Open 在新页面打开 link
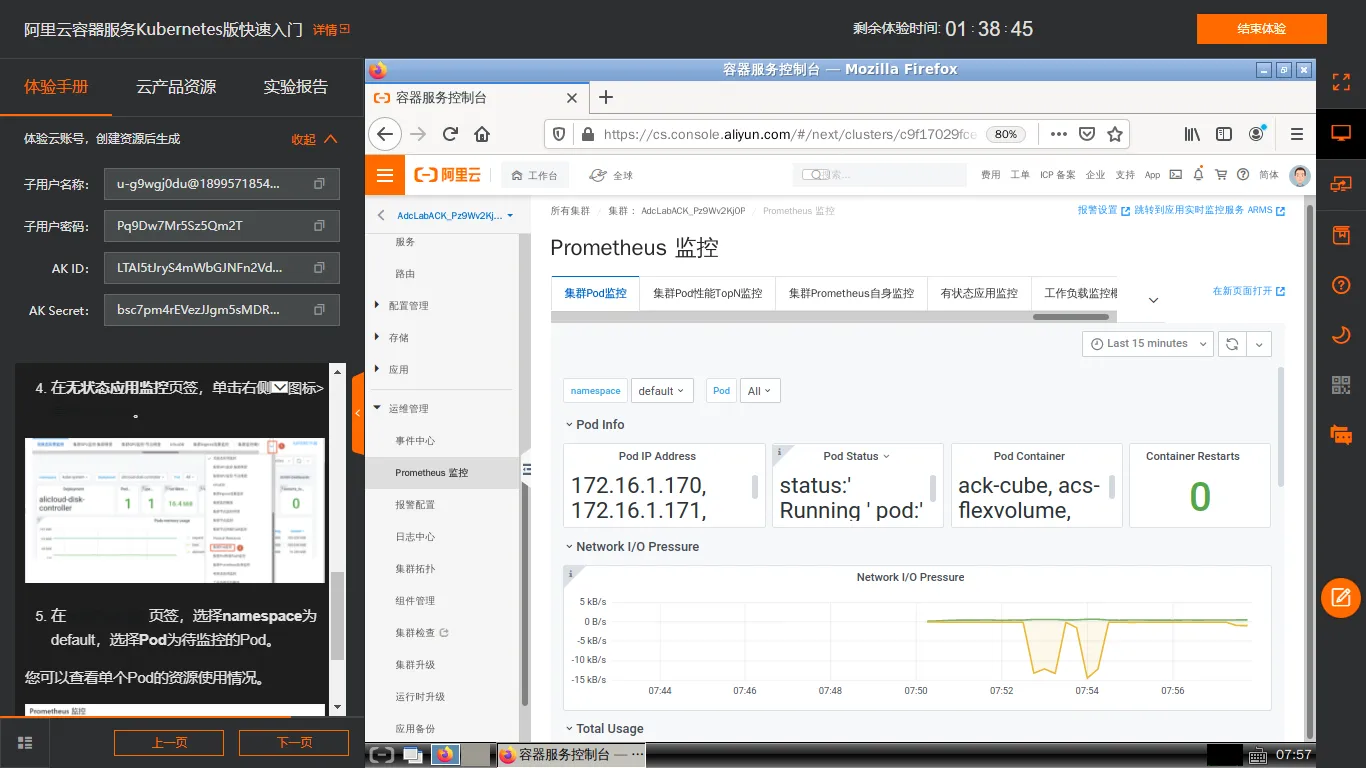 pyautogui.click(x=1248, y=291)
